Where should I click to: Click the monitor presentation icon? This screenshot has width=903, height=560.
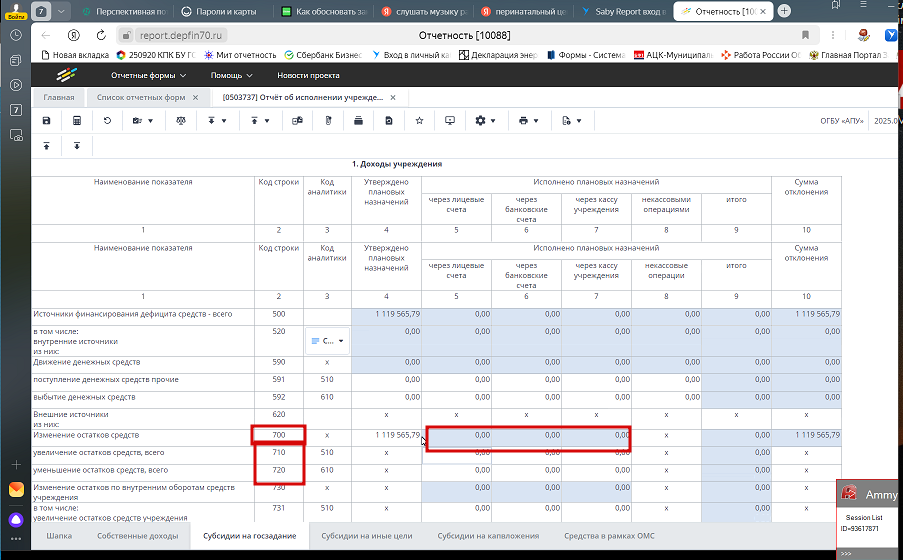pos(450,121)
